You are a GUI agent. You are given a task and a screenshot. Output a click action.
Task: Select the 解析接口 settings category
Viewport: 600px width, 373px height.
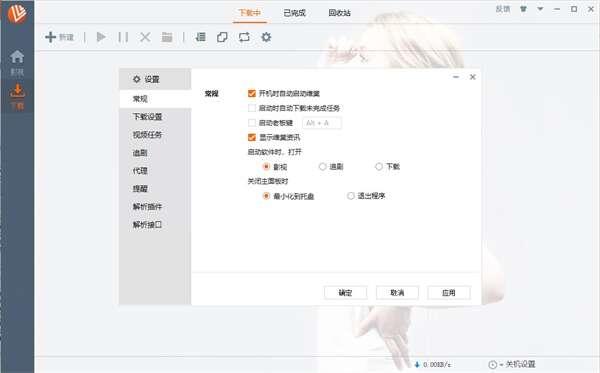[x=155, y=225]
